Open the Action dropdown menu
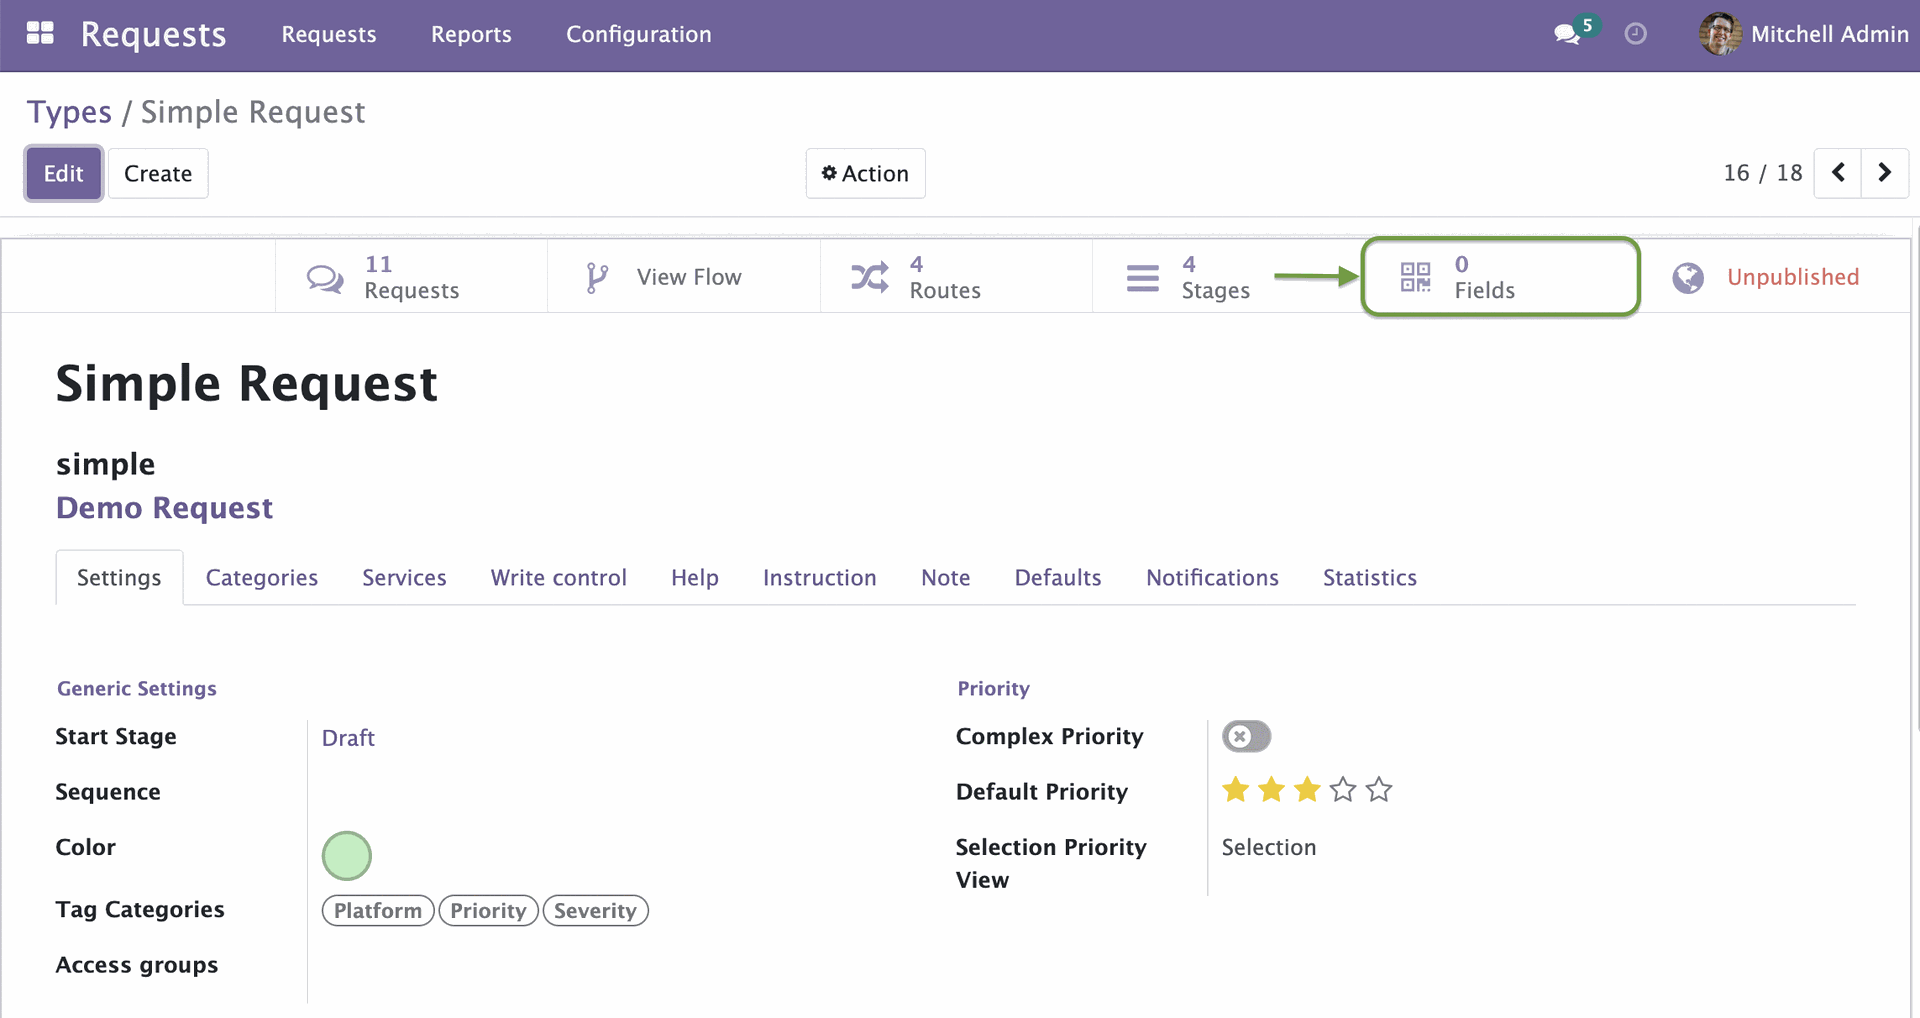 tap(865, 173)
